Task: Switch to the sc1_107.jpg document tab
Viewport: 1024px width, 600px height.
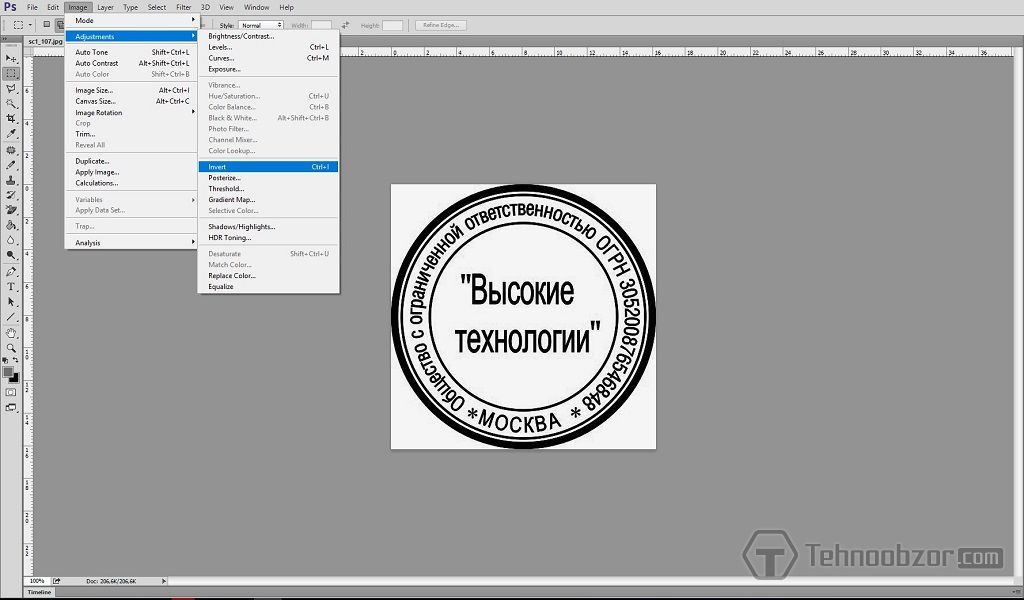Action: pyautogui.click(x=44, y=41)
